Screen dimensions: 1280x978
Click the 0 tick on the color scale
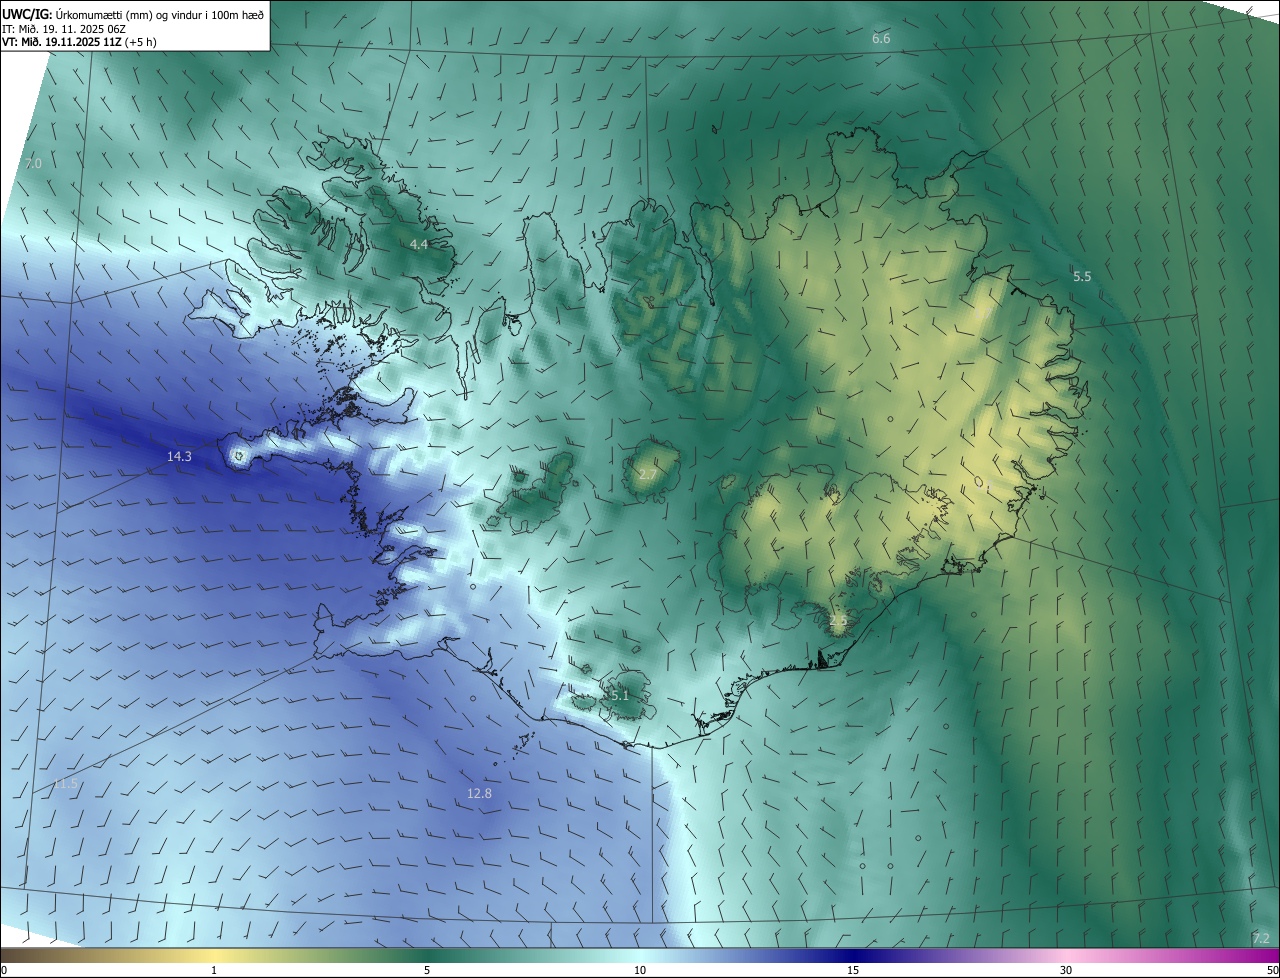coord(4,970)
